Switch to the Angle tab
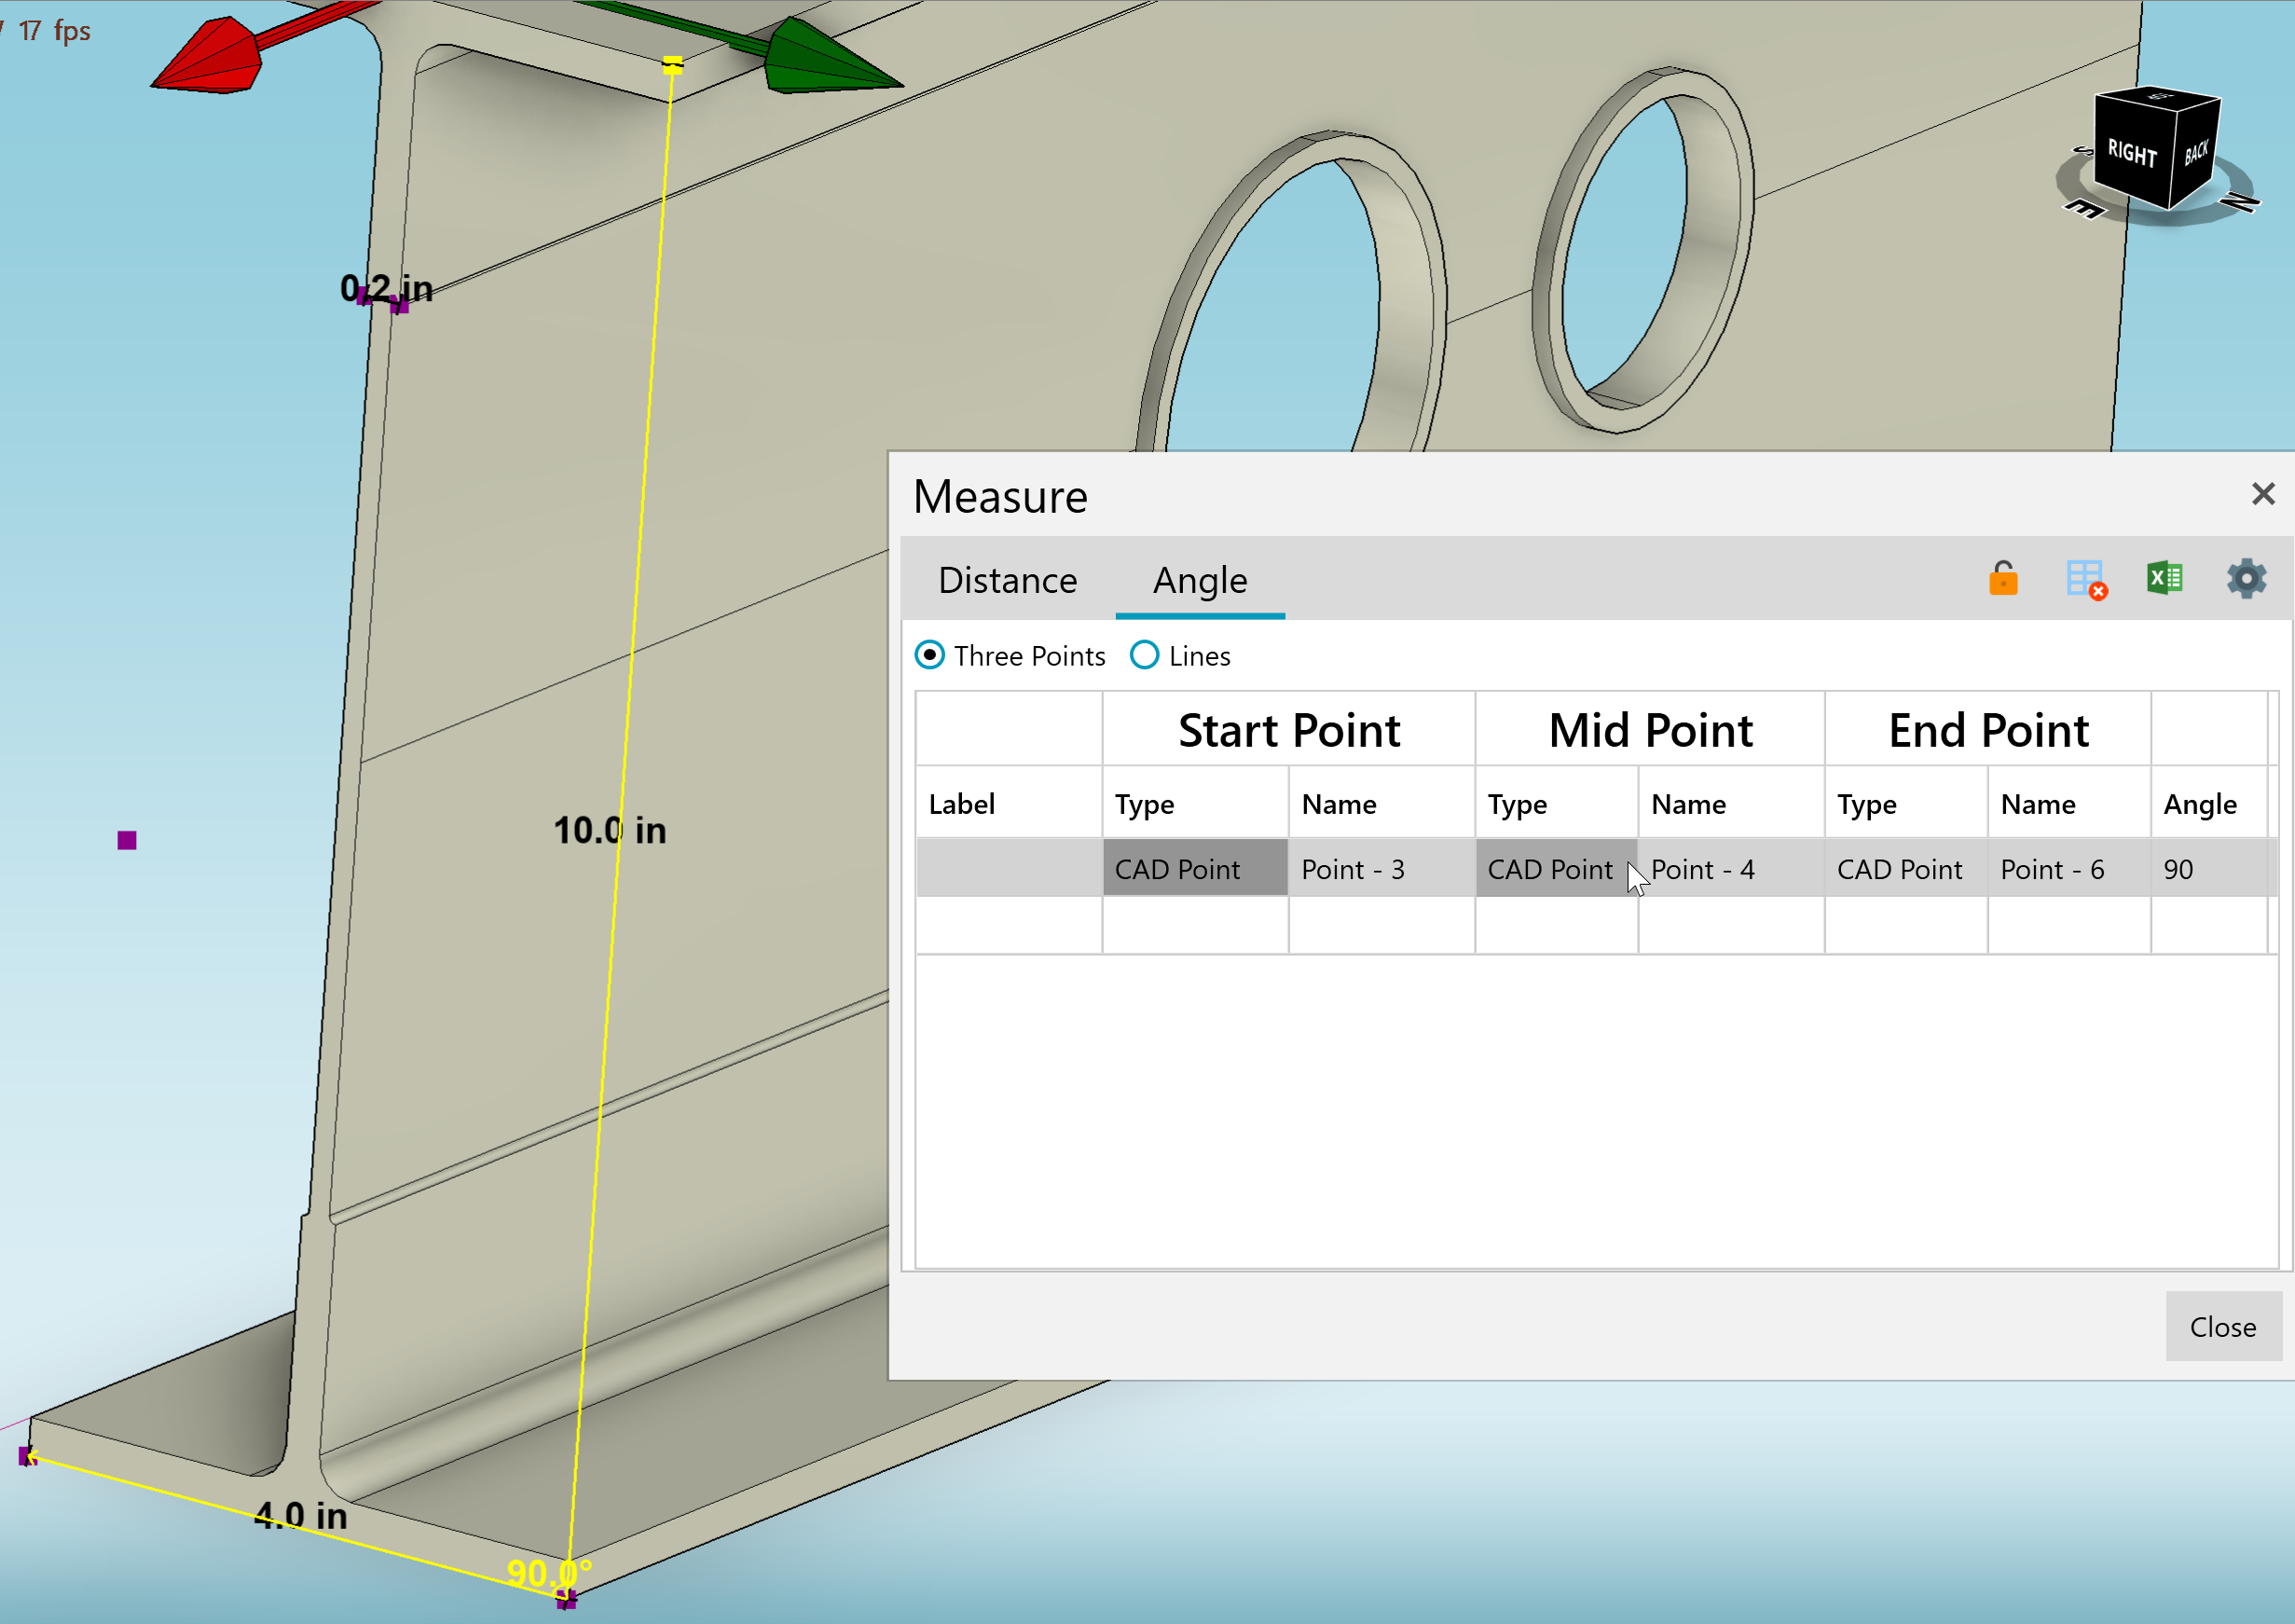This screenshot has height=1624, width=2295. (x=1200, y=580)
